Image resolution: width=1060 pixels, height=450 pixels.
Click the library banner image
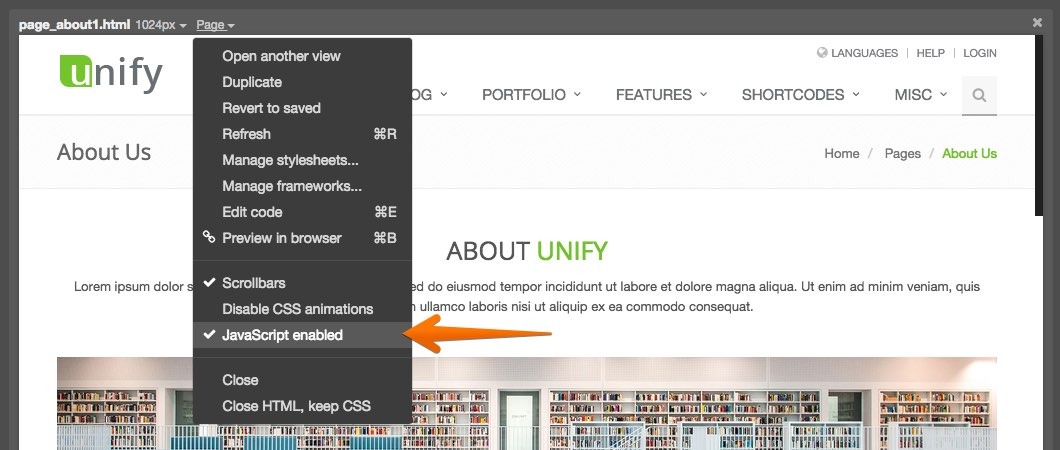[527, 403]
